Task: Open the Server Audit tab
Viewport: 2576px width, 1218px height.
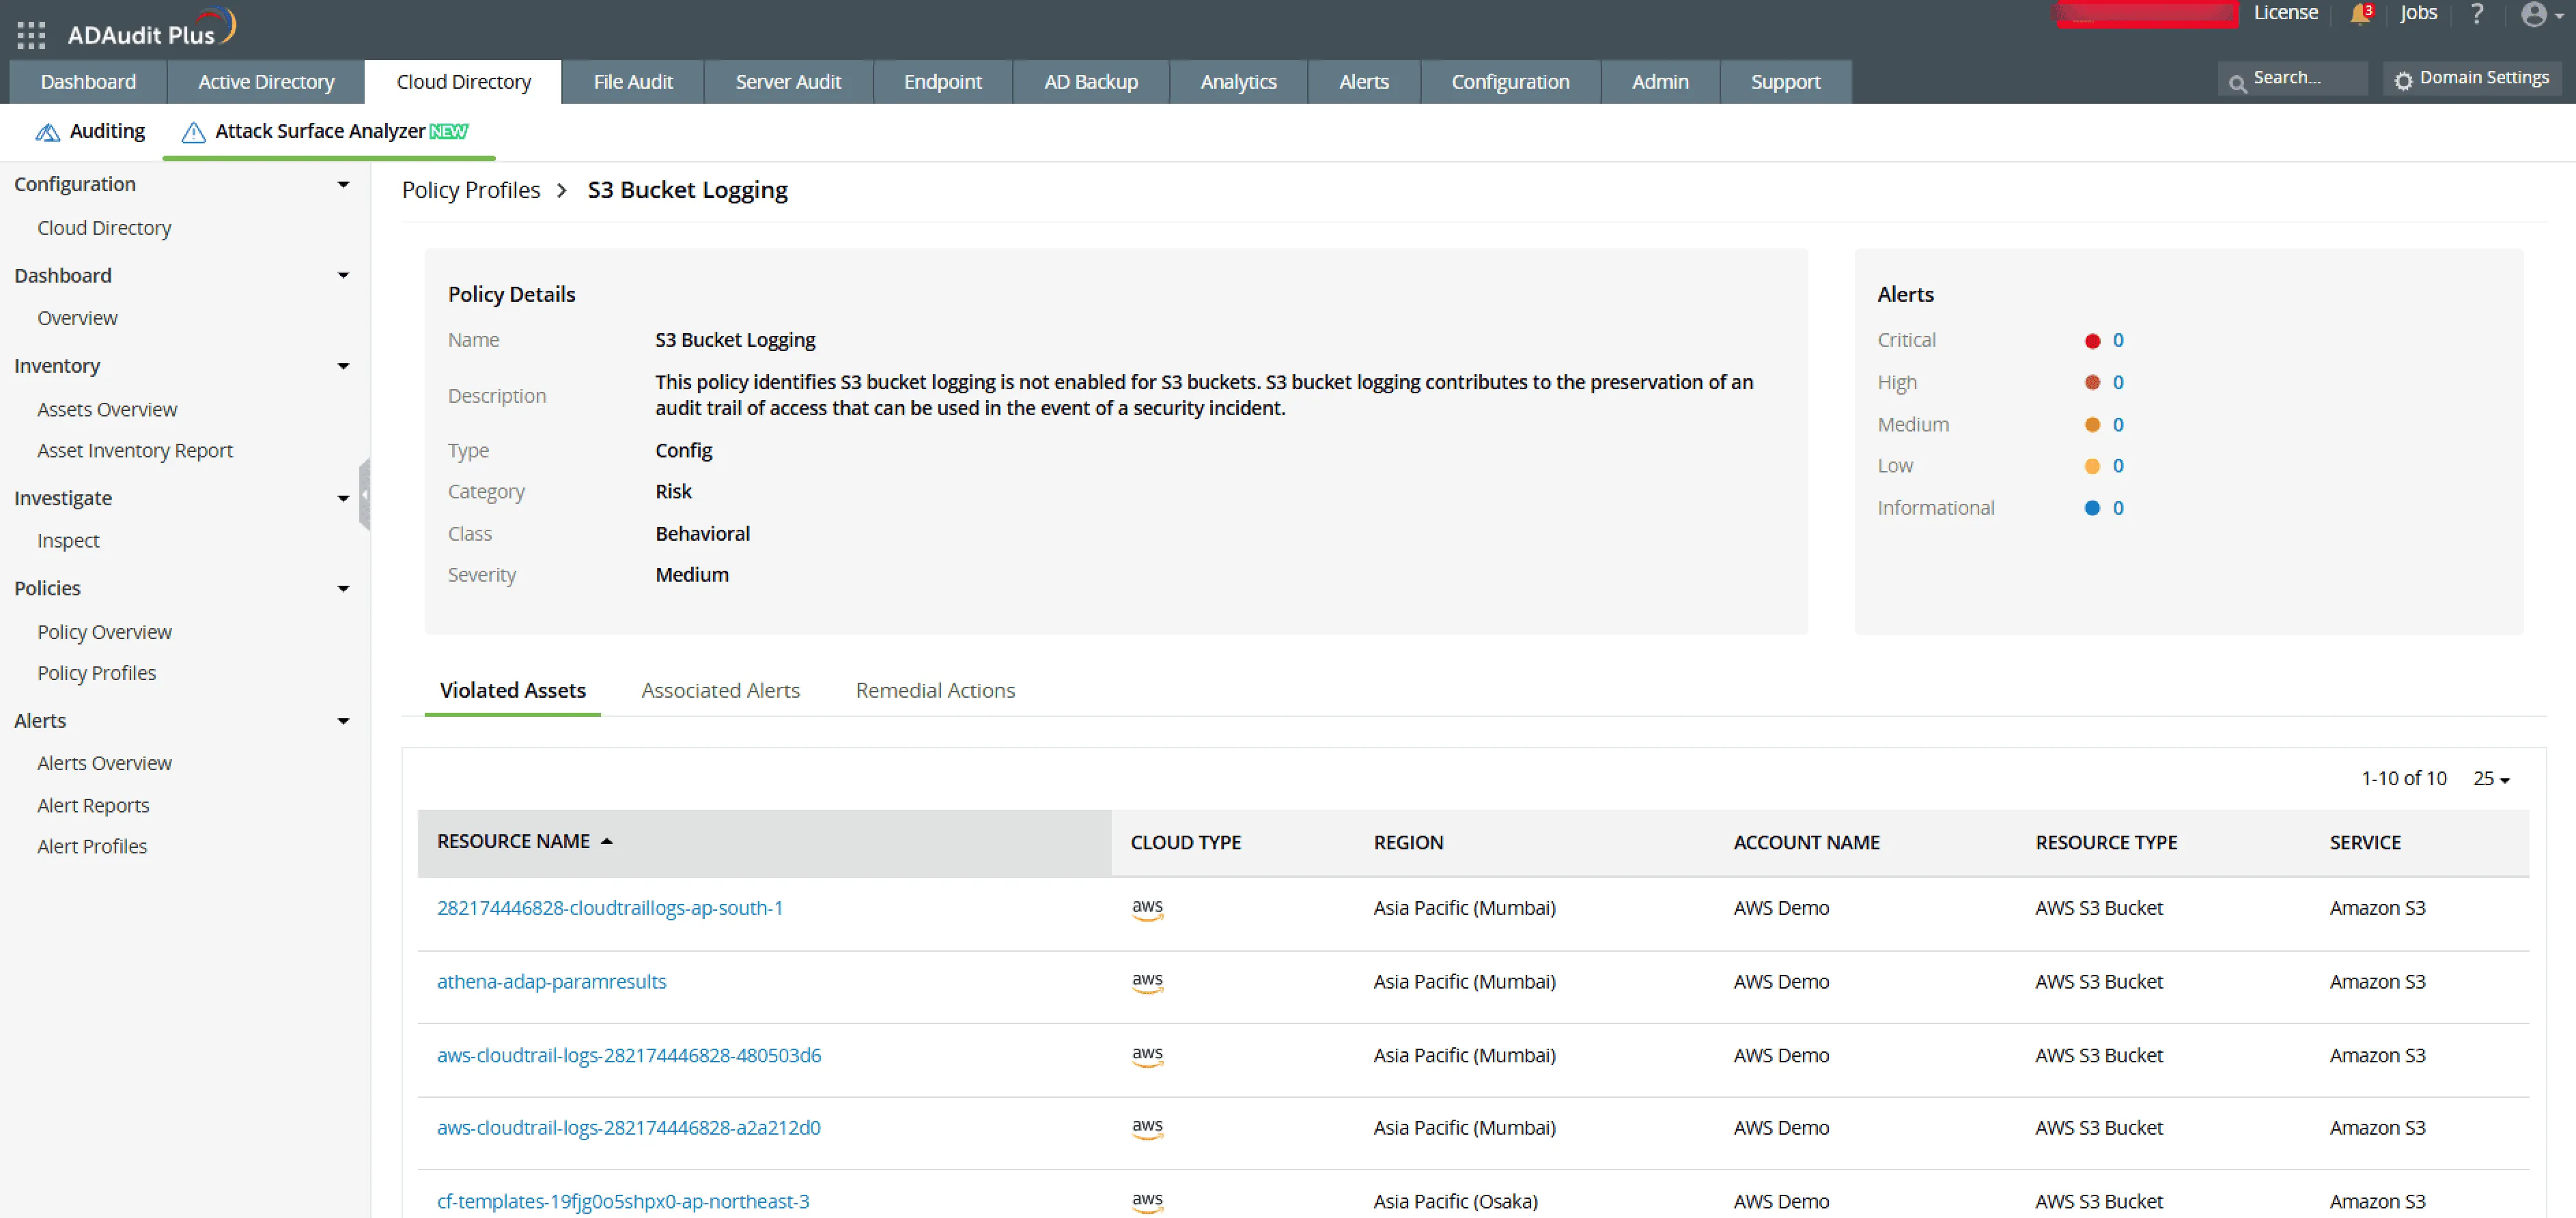Action: [x=788, y=82]
